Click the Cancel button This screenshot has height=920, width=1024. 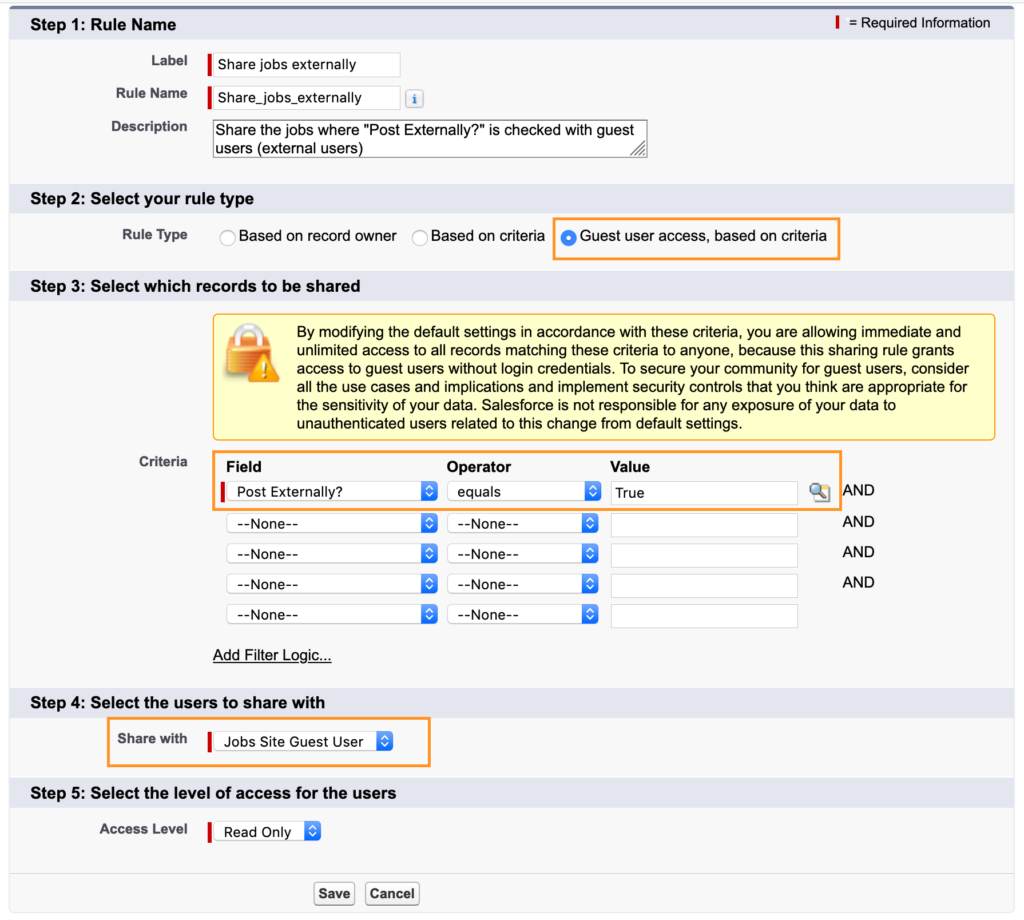[391, 893]
